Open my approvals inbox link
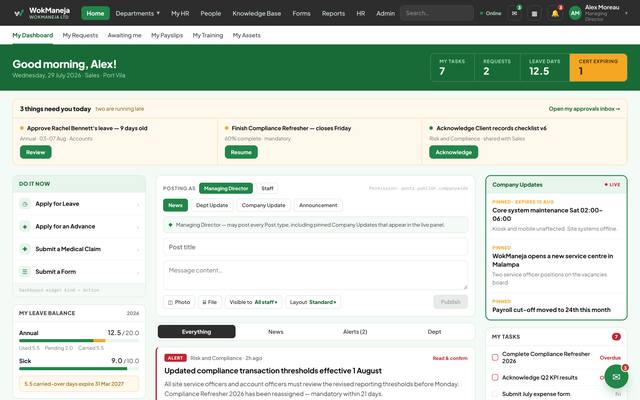Viewport: 640px width, 400px height. pos(584,109)
